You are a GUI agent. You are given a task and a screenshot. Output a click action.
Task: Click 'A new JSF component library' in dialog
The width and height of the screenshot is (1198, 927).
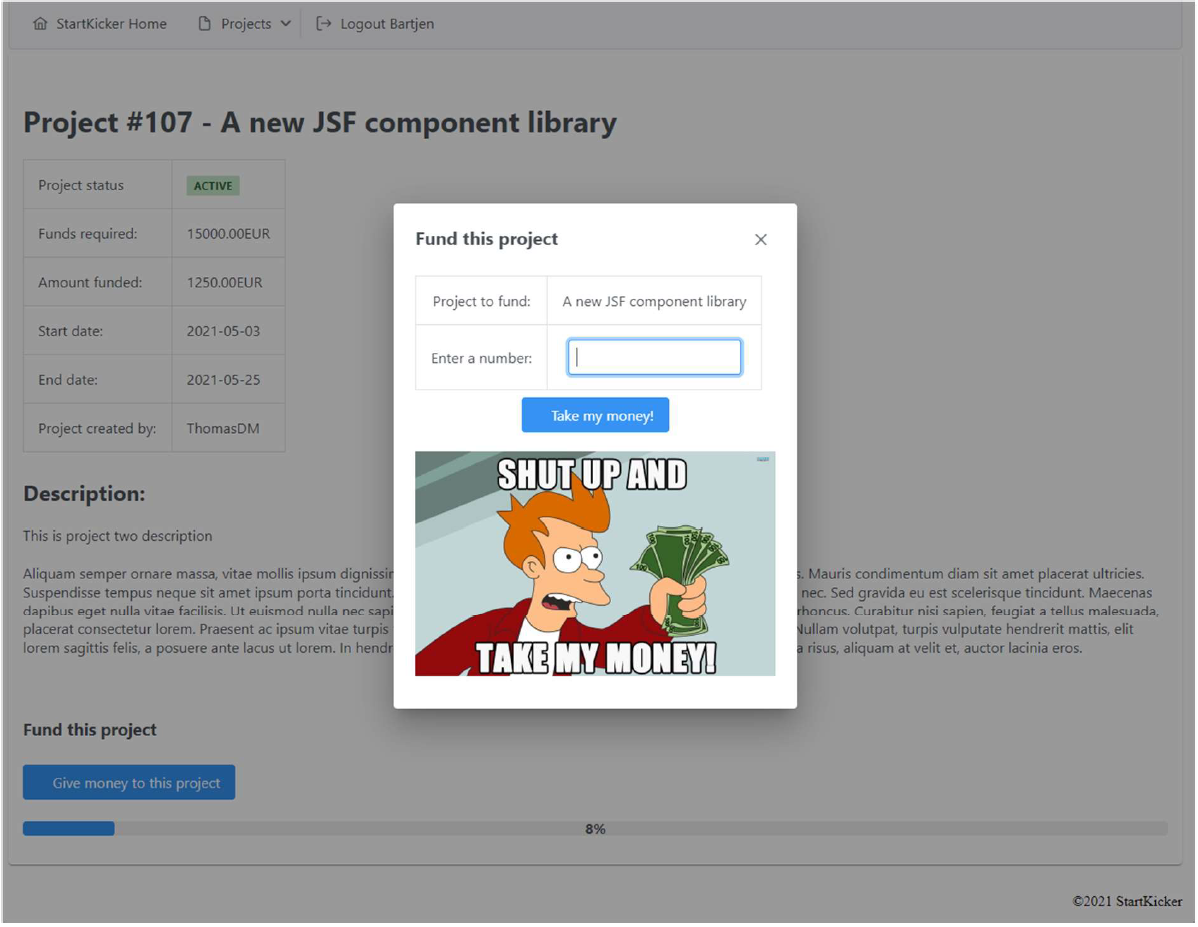pyautogui.click(x=655, y=302)
